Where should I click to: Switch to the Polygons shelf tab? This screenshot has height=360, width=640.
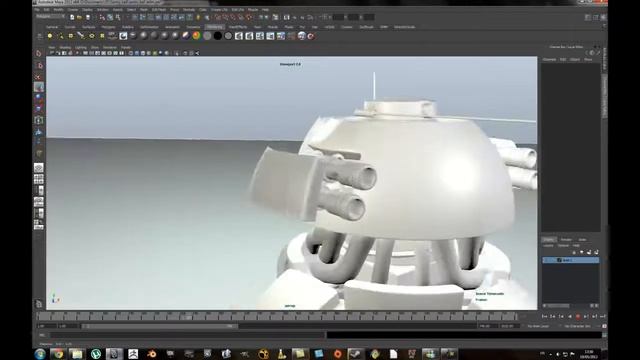coord(109,27)
